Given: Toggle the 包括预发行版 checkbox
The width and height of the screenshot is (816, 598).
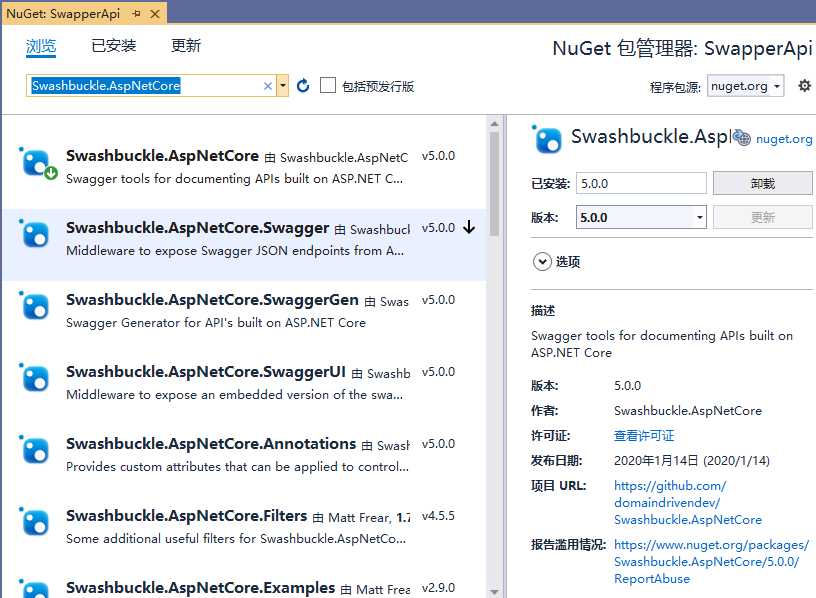Looking at the screenshot, I should pyautogui.click(x=328, y=85).
